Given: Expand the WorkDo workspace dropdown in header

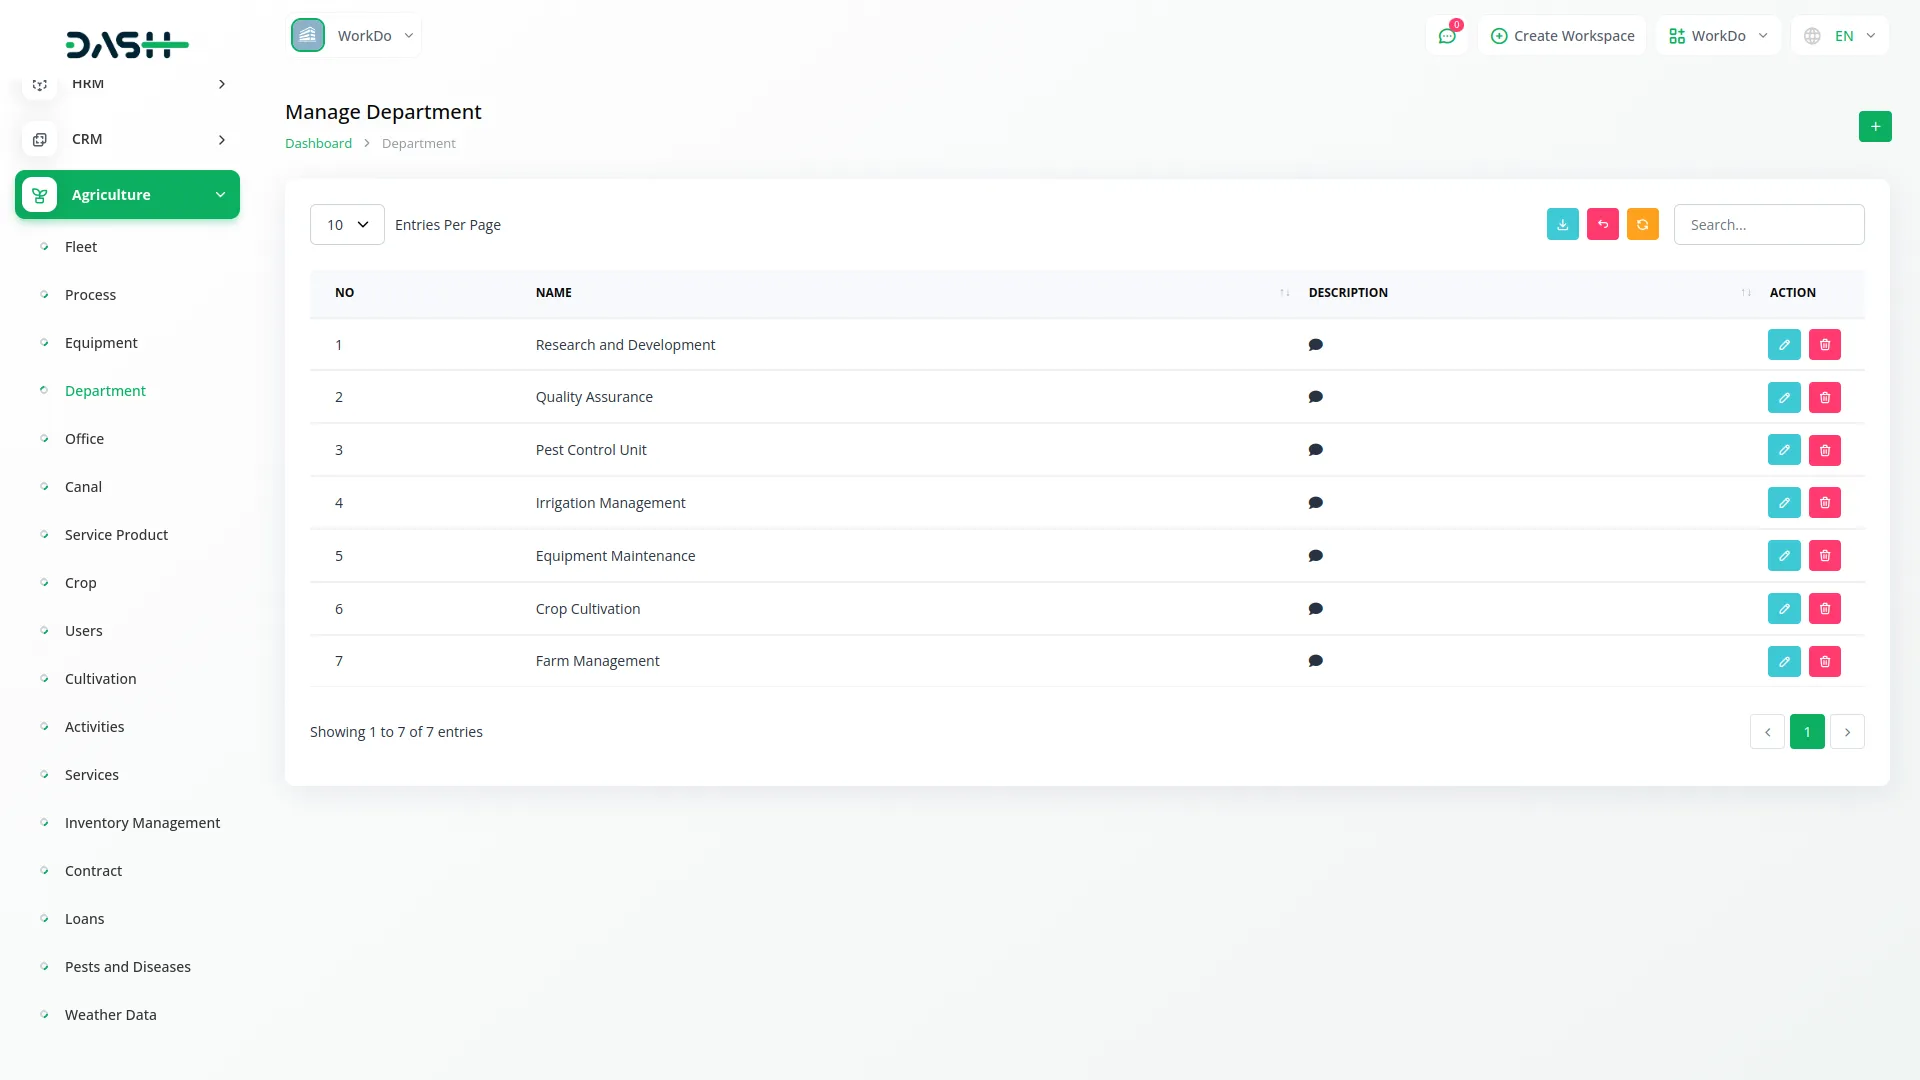Looking at the screenshot, I should pyautogui.click(x=1718, y=36).
